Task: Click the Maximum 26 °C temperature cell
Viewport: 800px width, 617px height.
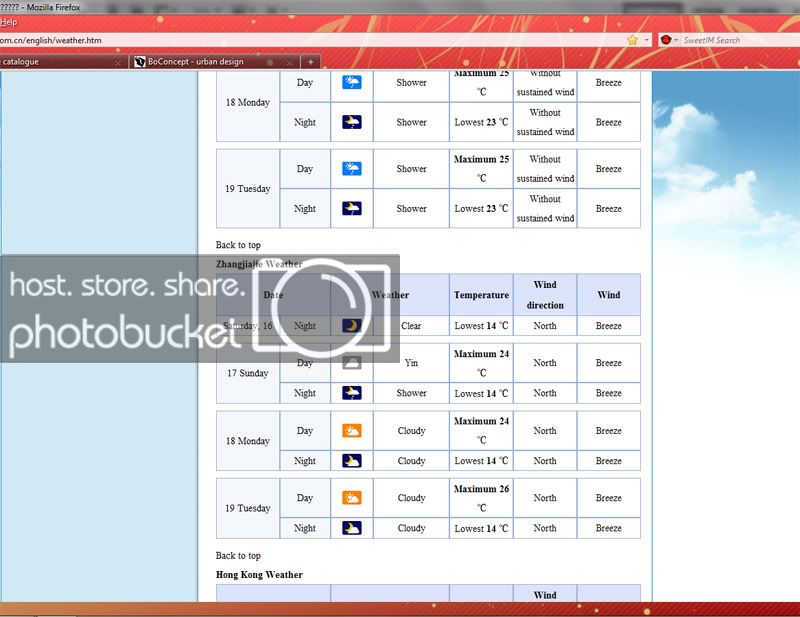Action: 481,498
